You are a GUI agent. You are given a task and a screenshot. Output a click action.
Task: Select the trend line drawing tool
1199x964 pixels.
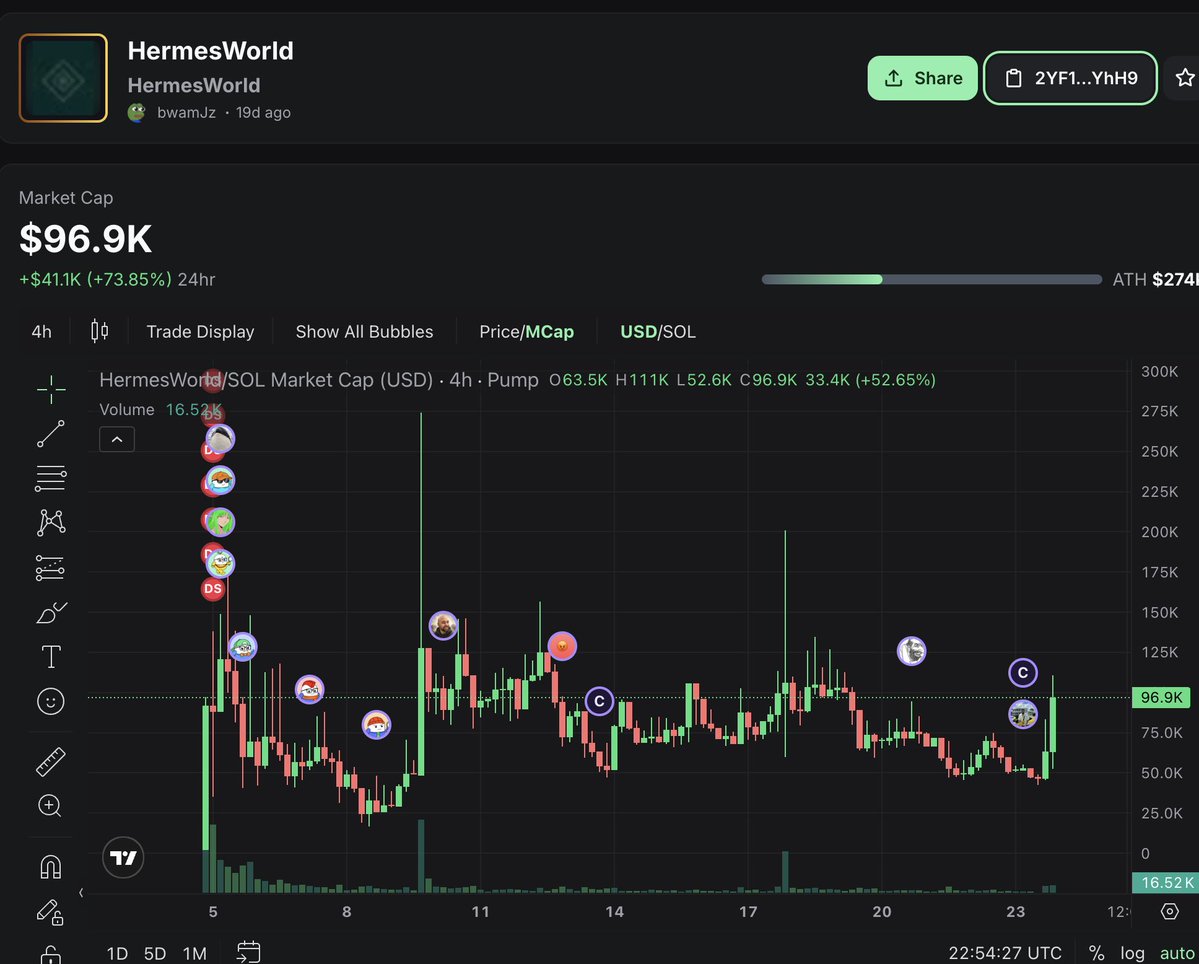(x=50, y=433)
